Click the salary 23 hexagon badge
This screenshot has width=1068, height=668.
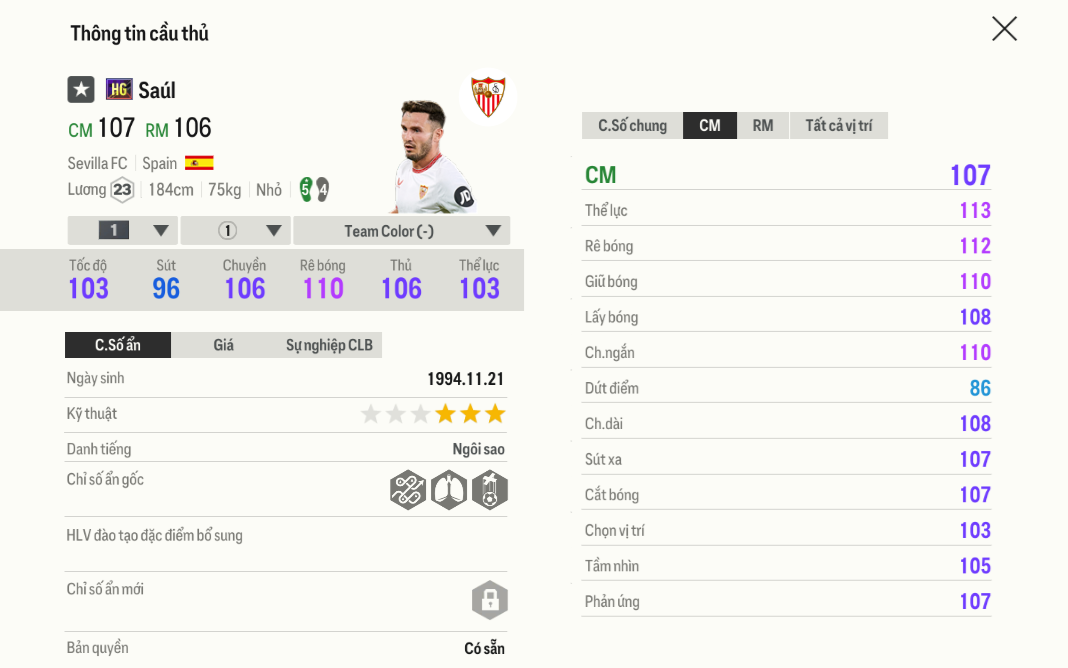[122, 189]
